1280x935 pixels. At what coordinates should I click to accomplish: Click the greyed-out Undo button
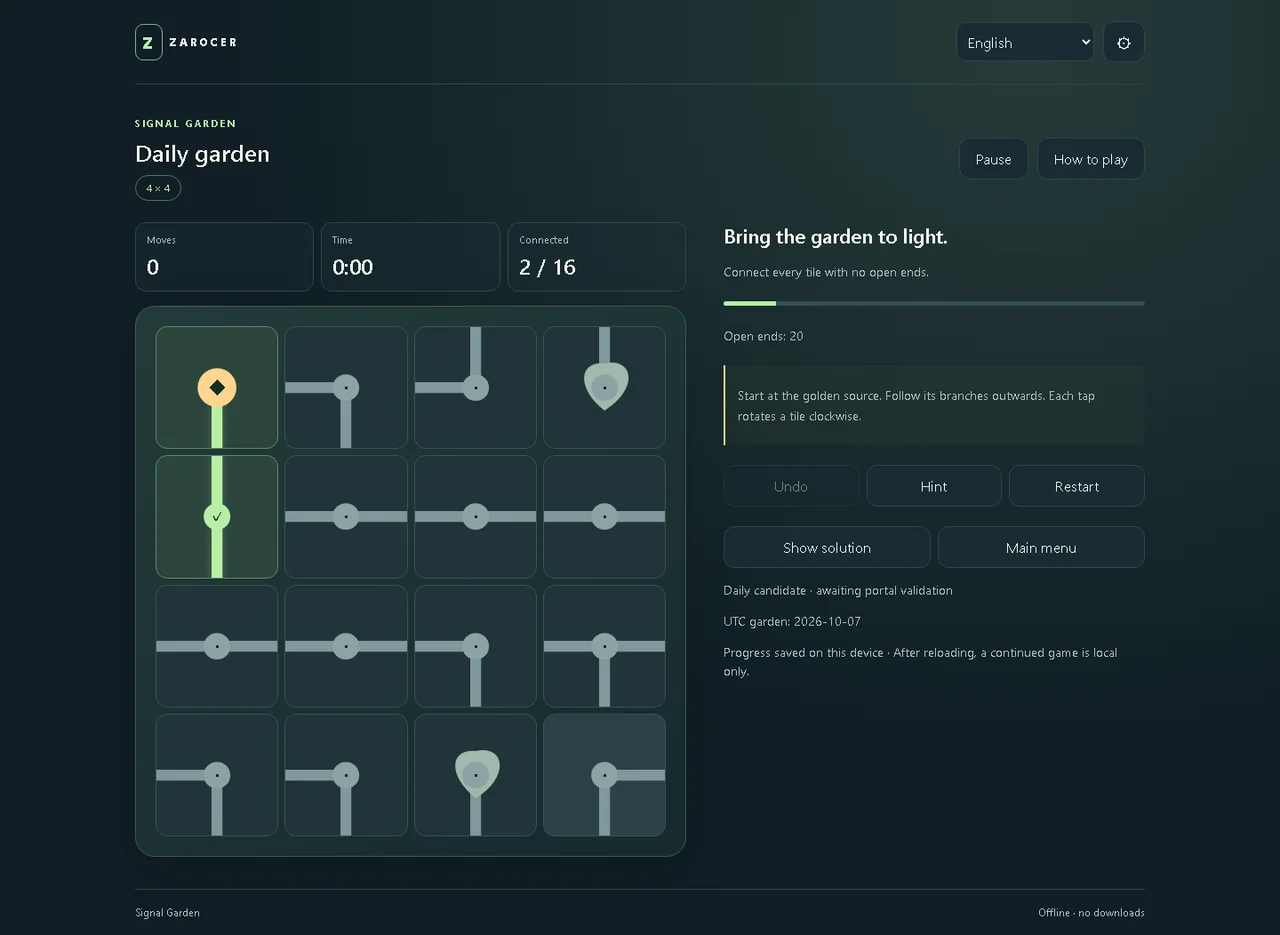tap(791, 486)
